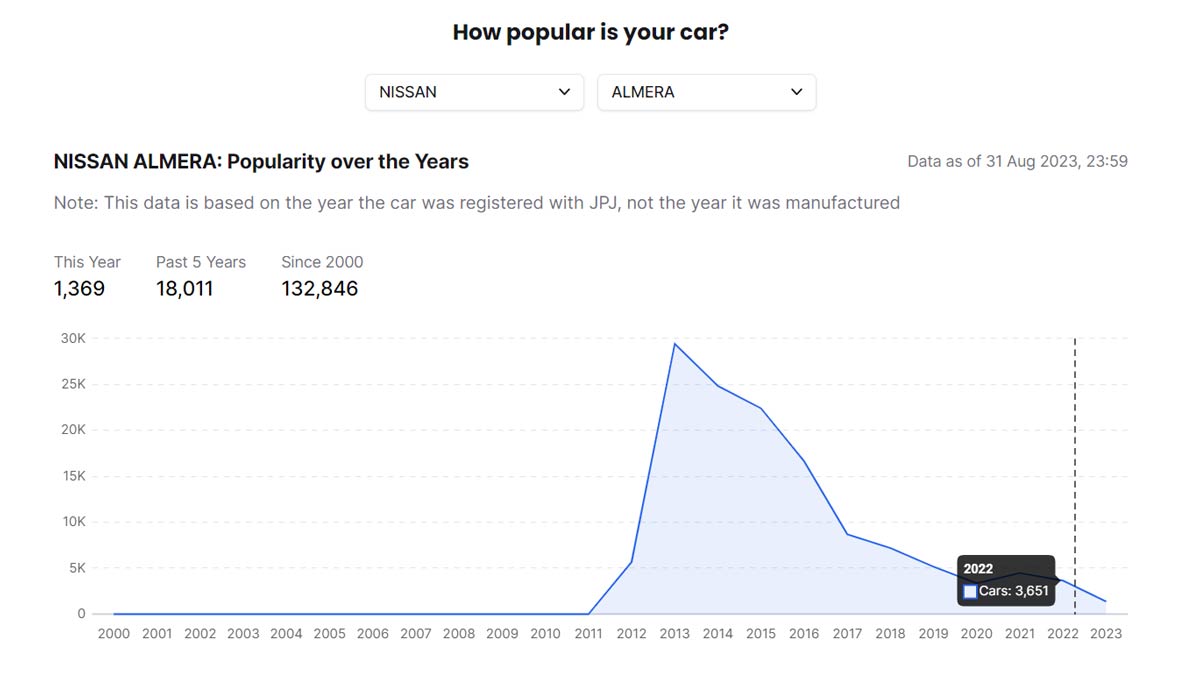
Task: Click the dashed vertical line marker
Action: [1075, 450]
